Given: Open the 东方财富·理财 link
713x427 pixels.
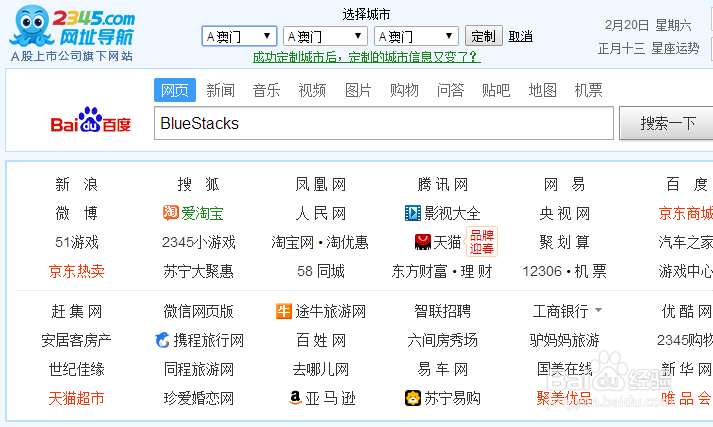Looking at the screenshot, I should point(442,271).
